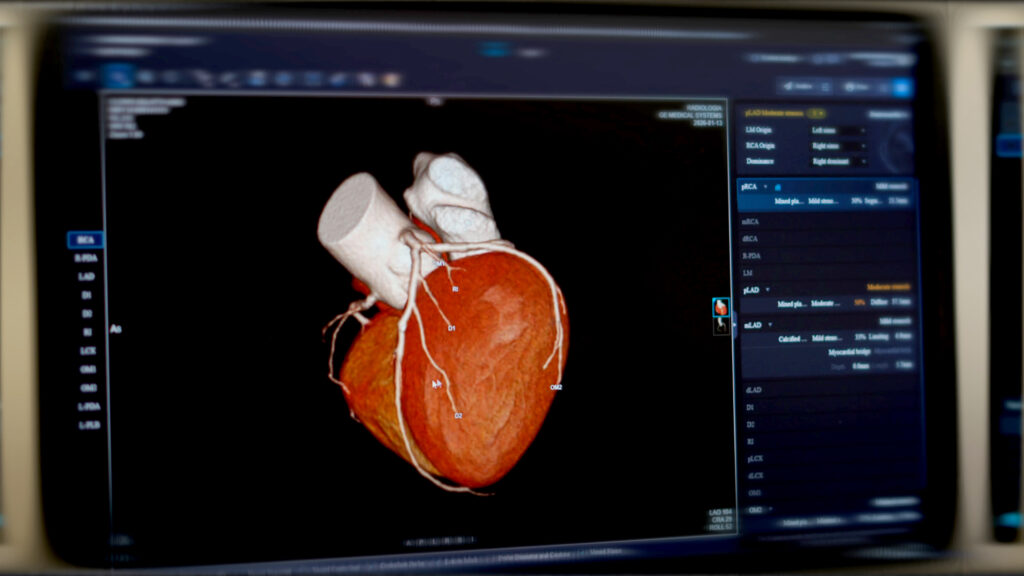Click the home icon next to pRCA
Image resolution: width=1024 pixels, height=576 pixels.
click(x=778, y=187)
